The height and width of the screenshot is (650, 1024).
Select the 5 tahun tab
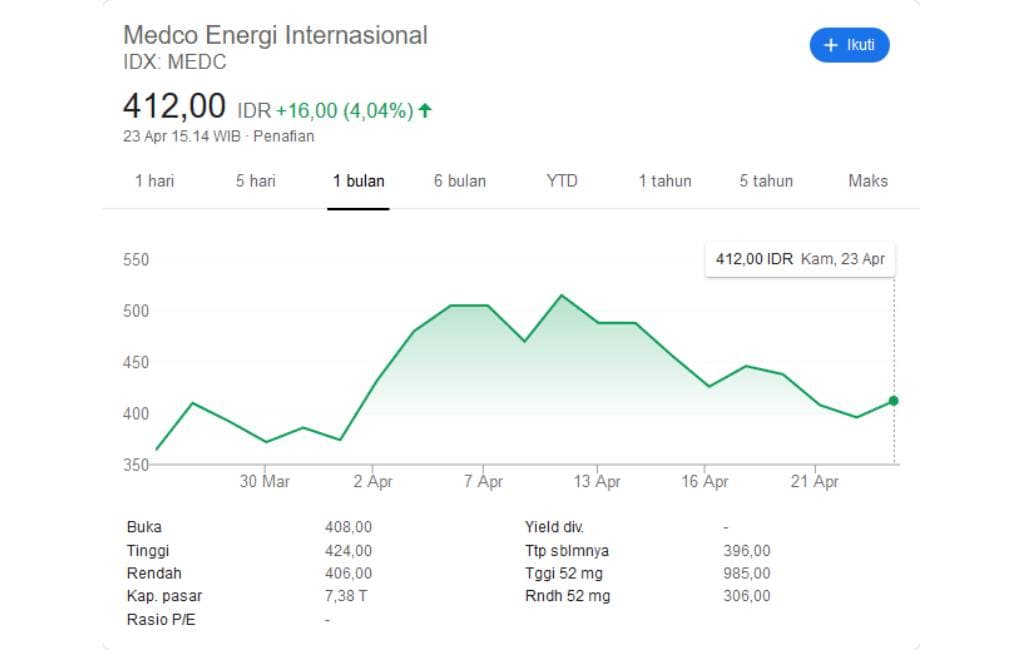coord(765,181)
